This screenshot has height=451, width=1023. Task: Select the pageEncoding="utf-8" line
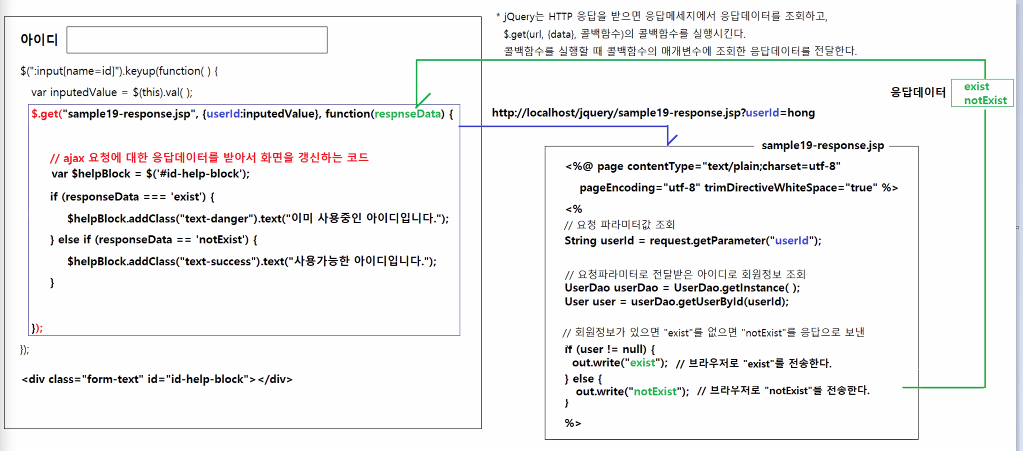coord(739,188)
